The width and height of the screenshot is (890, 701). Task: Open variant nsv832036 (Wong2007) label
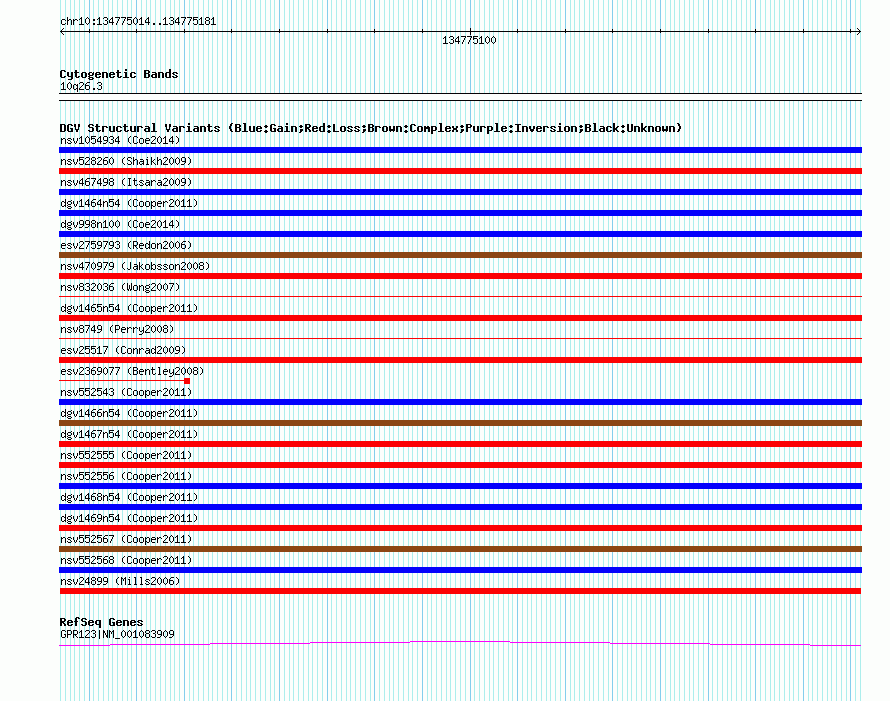tap(120, 287)
